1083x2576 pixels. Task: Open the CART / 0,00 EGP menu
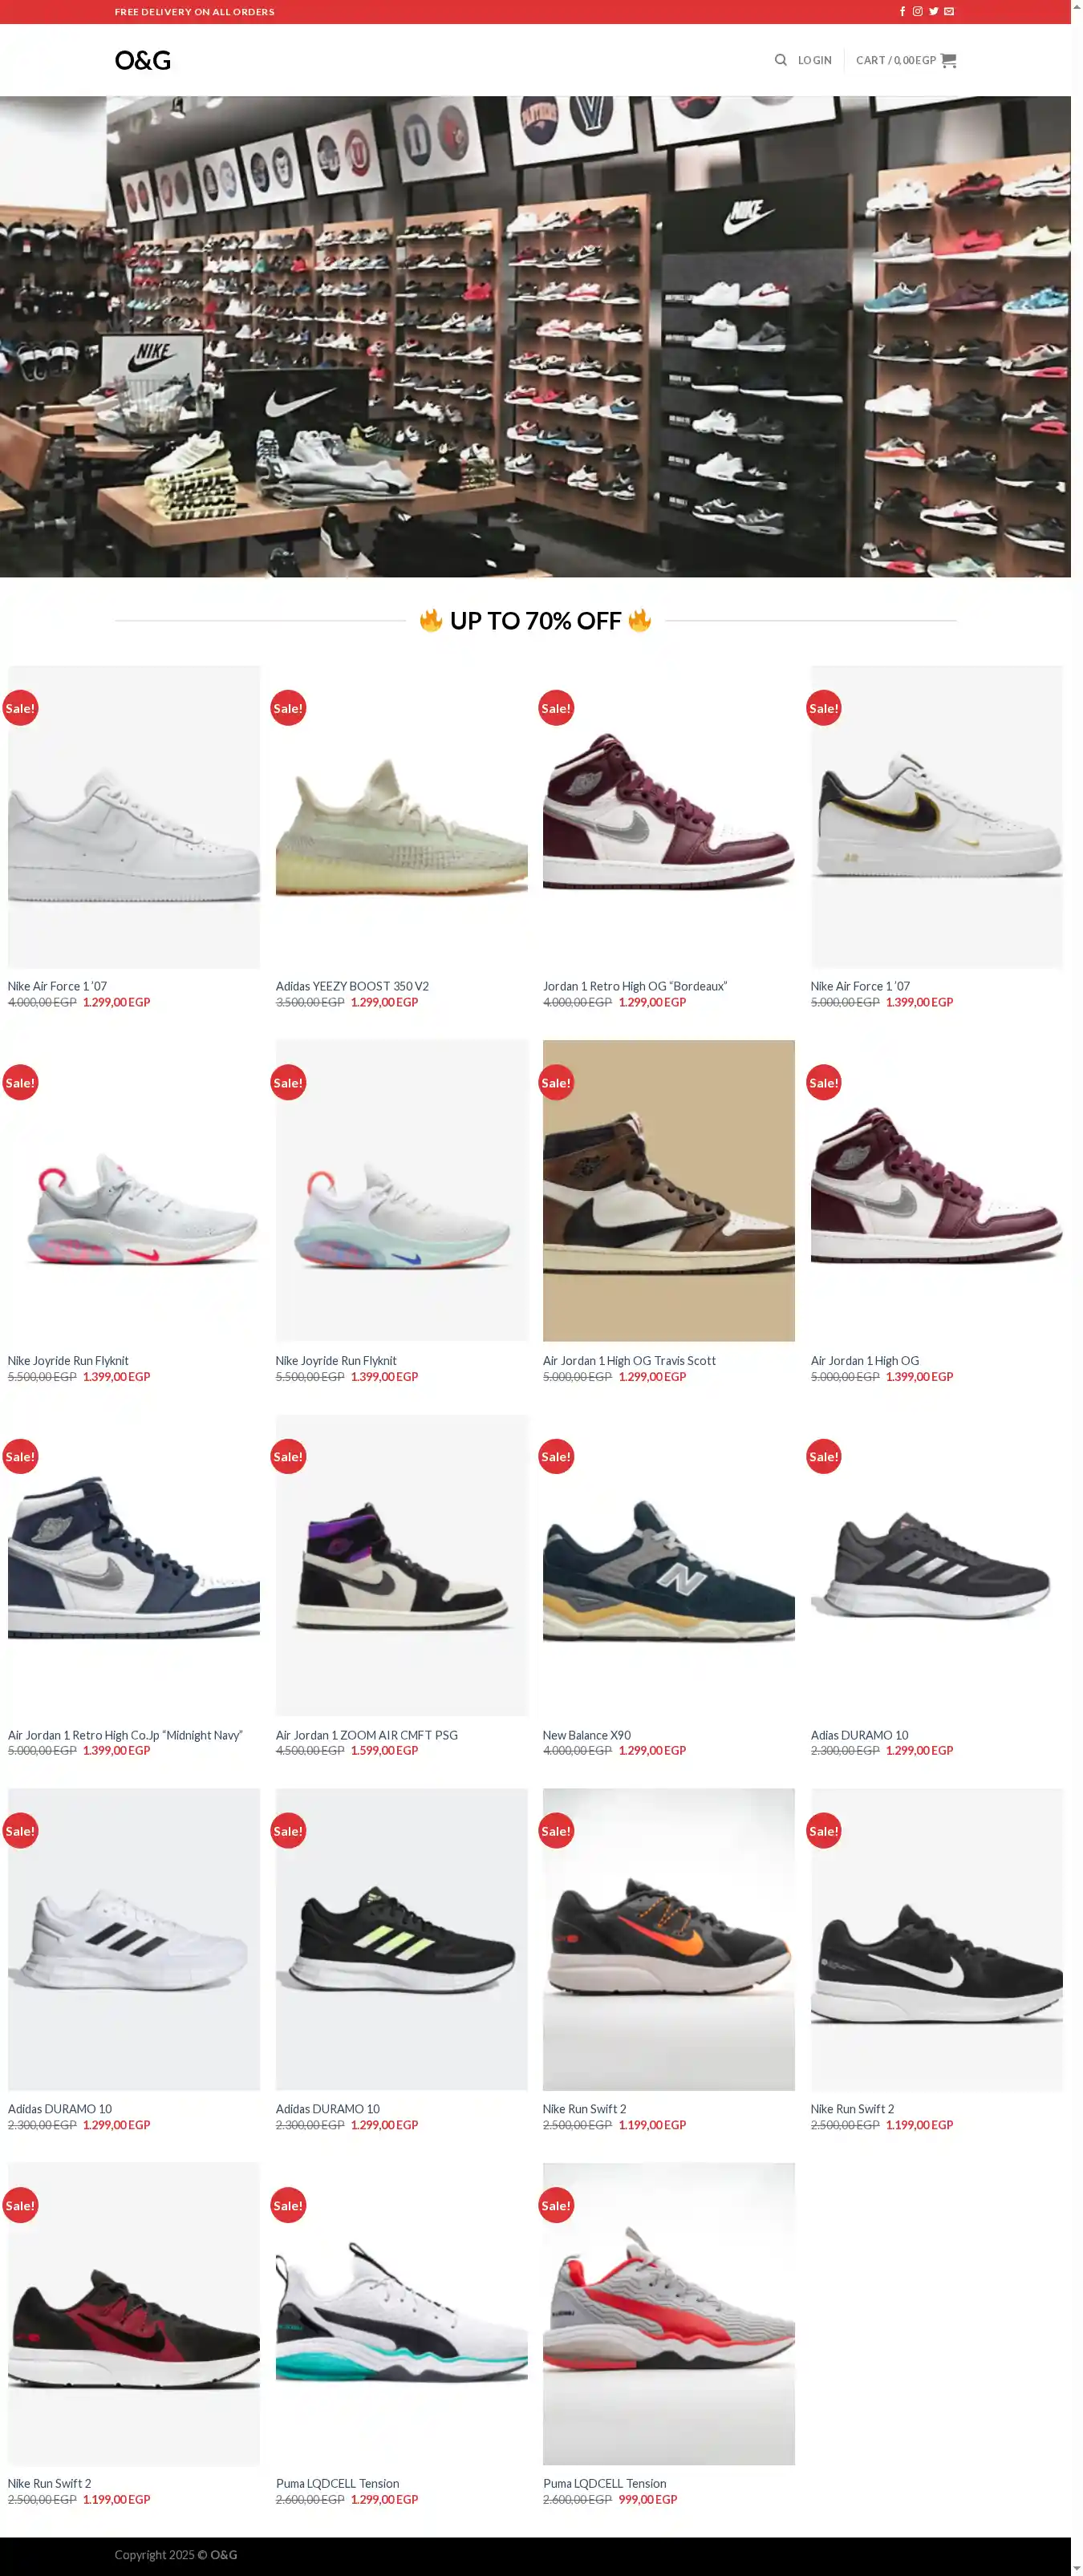(906, 60)
